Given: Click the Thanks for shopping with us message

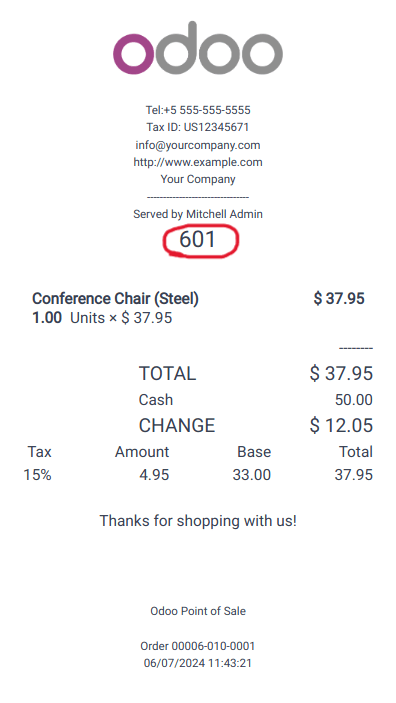Looking at the screenshot, I should (198, 521).
